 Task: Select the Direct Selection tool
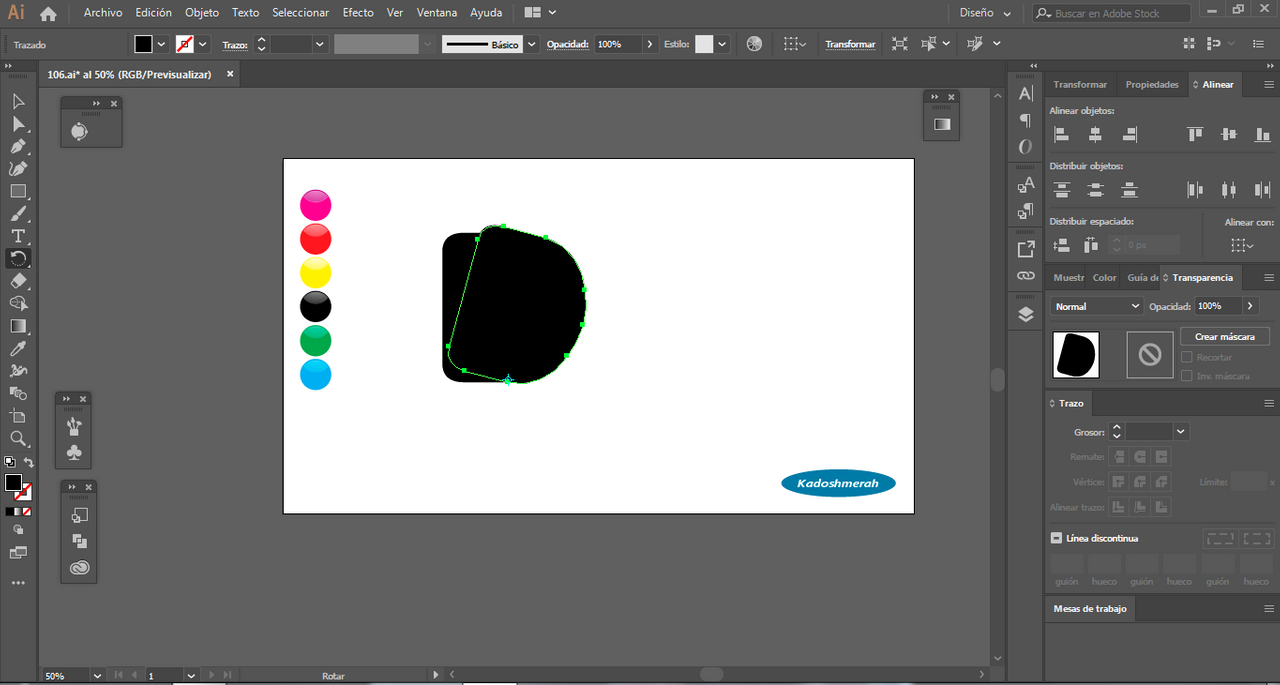point(18,124)
